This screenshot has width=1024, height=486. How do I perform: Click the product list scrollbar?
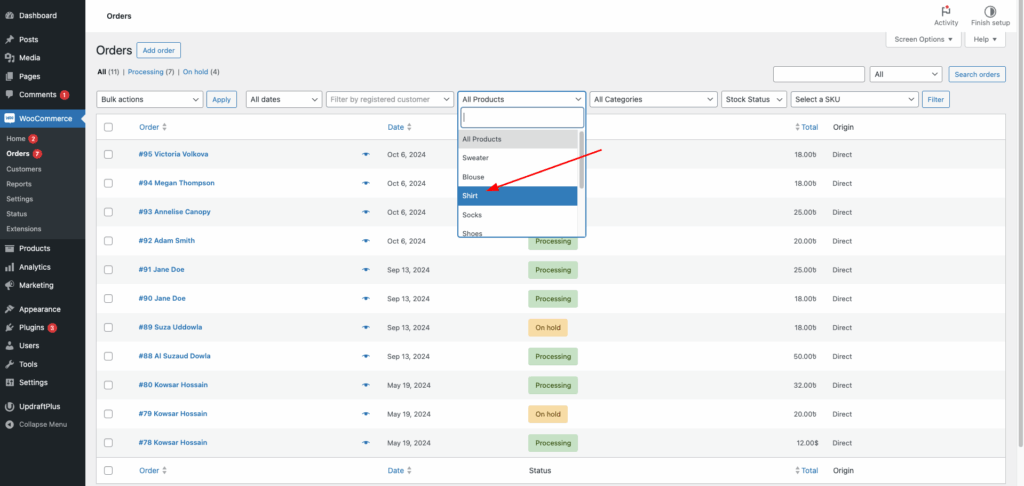[581, 160]
